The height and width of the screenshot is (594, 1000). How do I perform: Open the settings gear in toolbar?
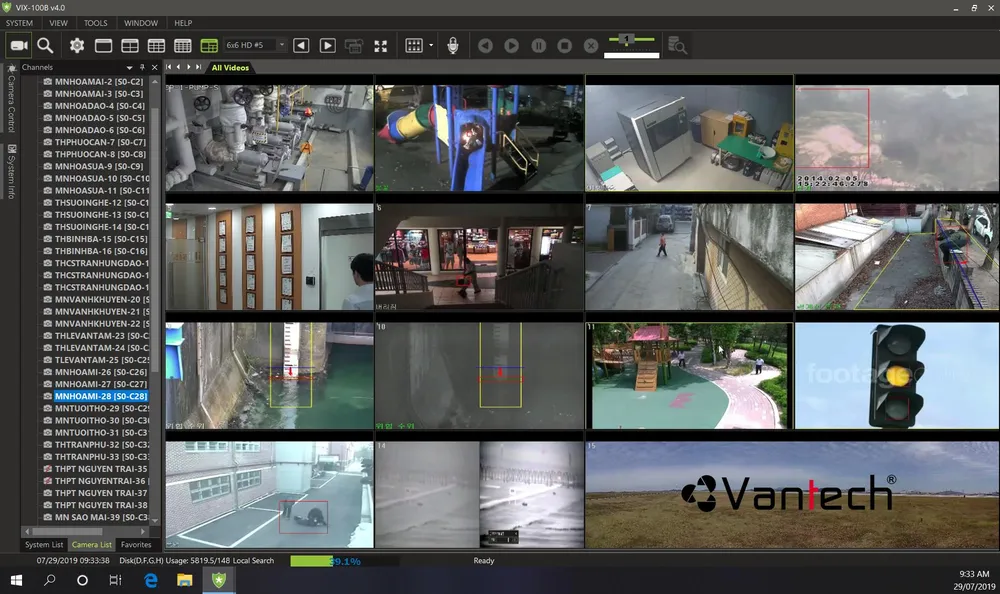77,45
